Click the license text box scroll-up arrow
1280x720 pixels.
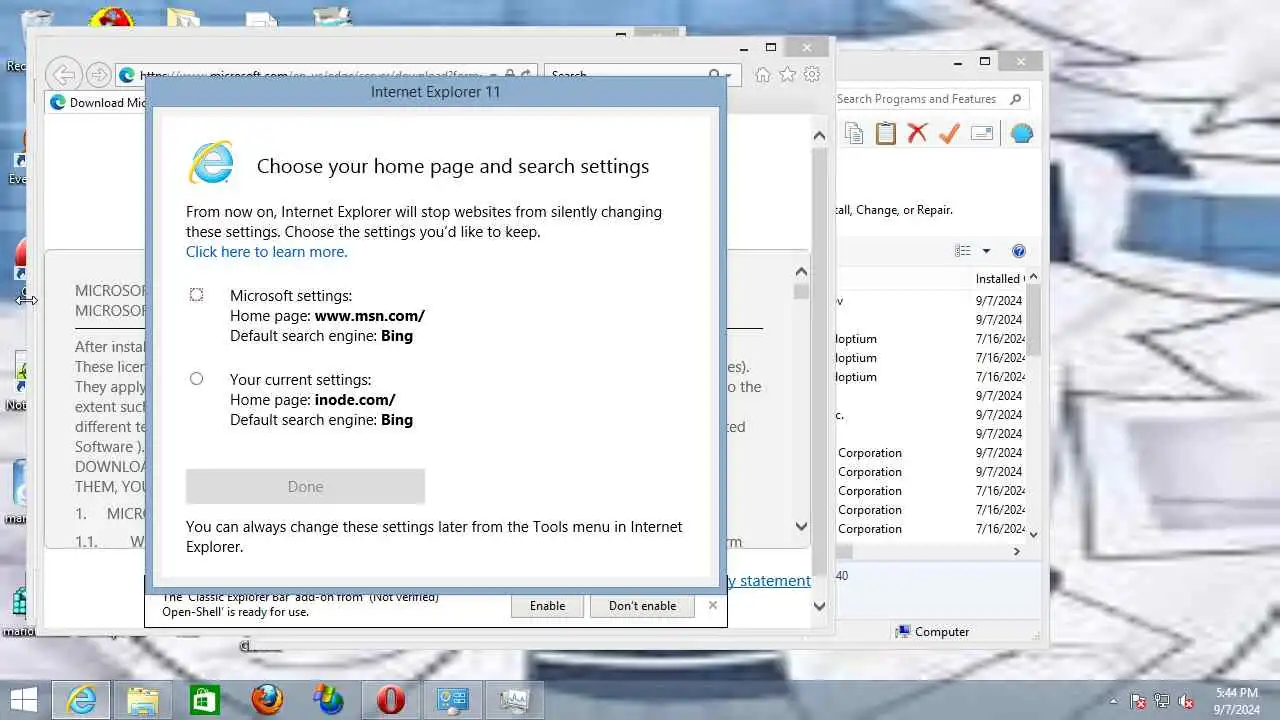click(x=801, y=272)
